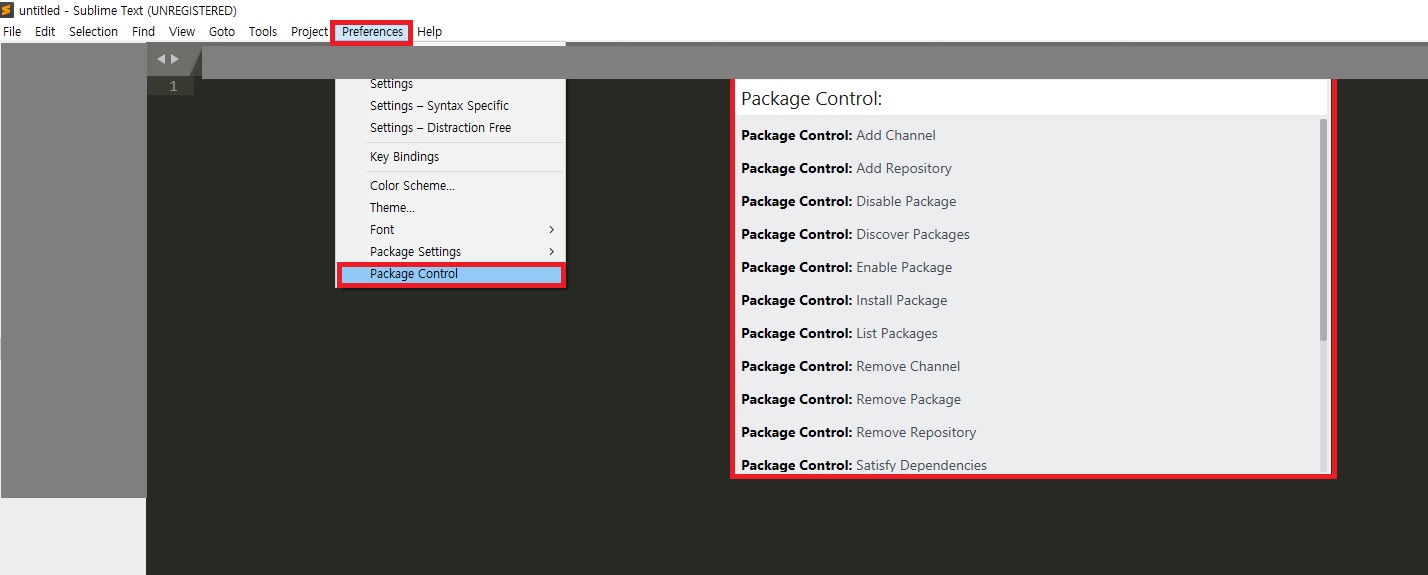
Task: Select Package Control: Remove Repository
Action: 1027,432
